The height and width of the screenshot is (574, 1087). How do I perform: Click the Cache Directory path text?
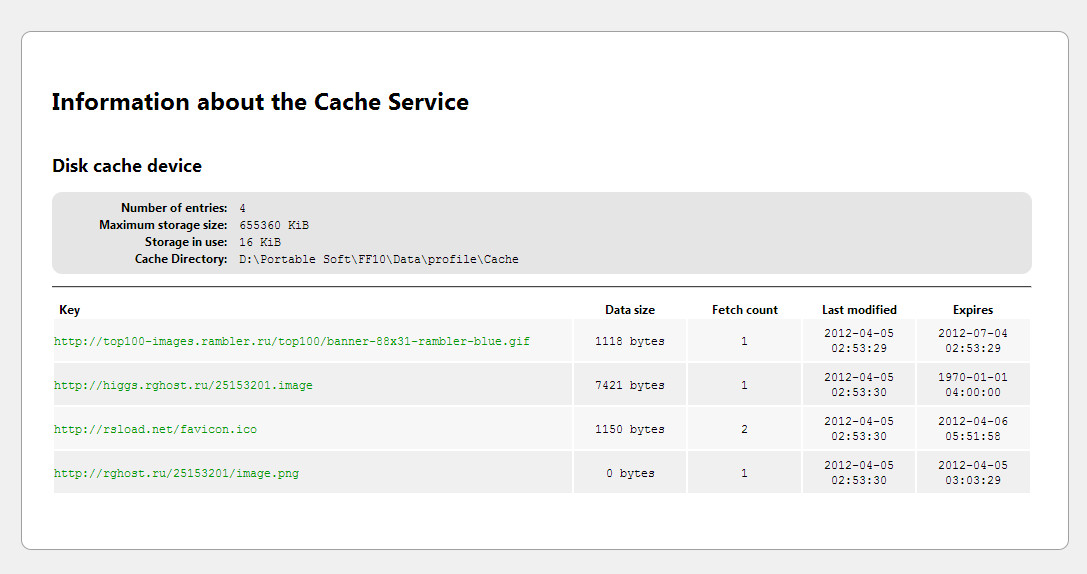tap(379, 260)
